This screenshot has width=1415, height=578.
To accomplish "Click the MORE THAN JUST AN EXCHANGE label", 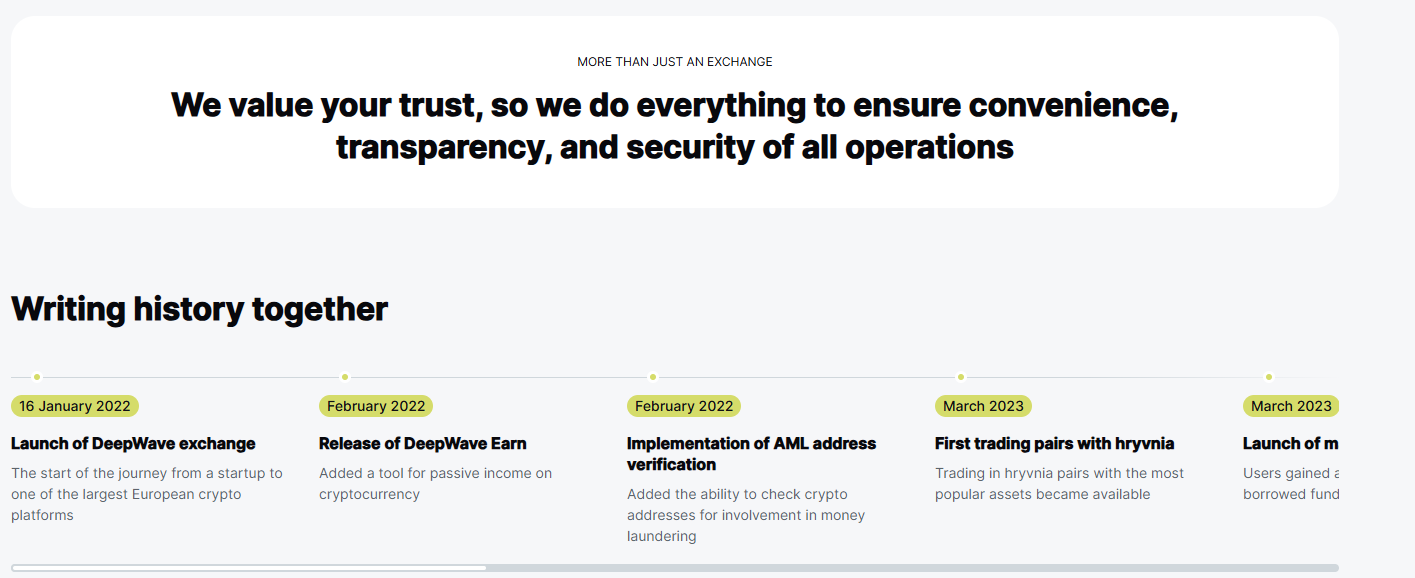I will [675, 62].
